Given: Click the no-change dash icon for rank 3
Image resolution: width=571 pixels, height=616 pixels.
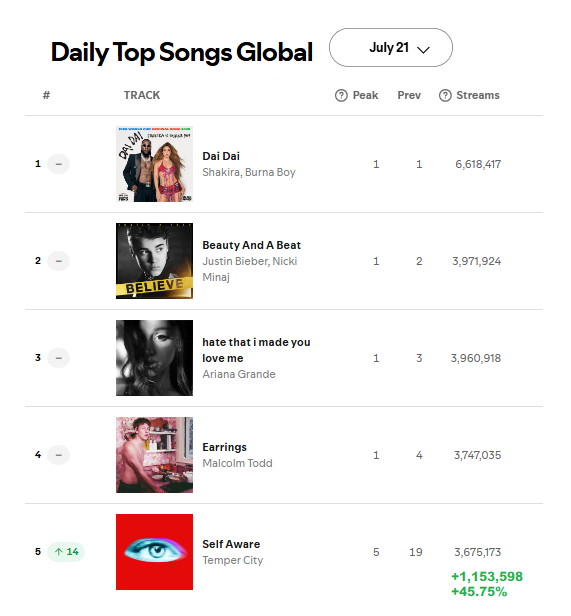Looking at the screenshot, I should tap(59, 358).
